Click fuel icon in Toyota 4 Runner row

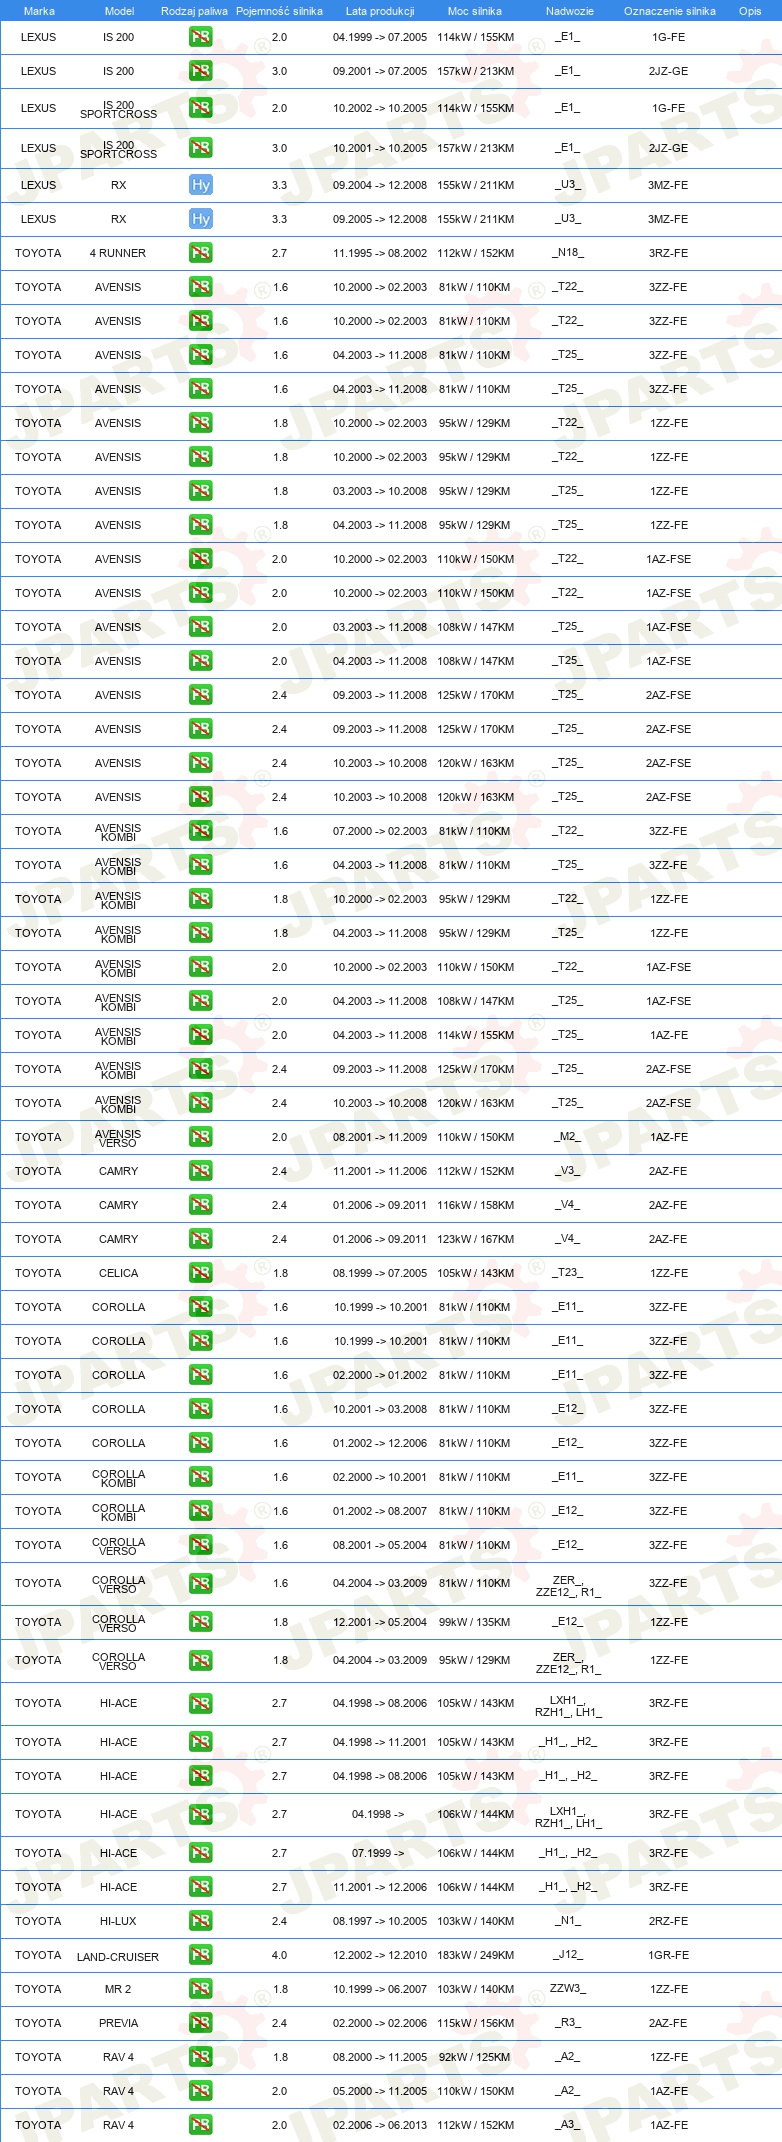pos(201,253)
